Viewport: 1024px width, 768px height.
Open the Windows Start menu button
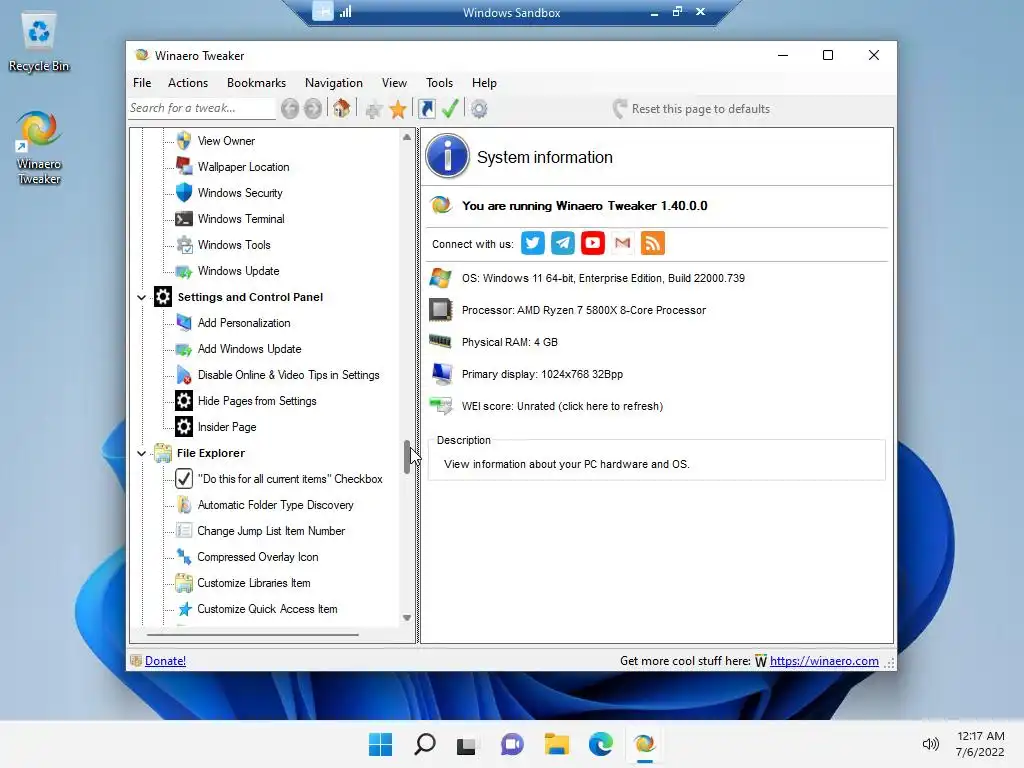(381, 744)
